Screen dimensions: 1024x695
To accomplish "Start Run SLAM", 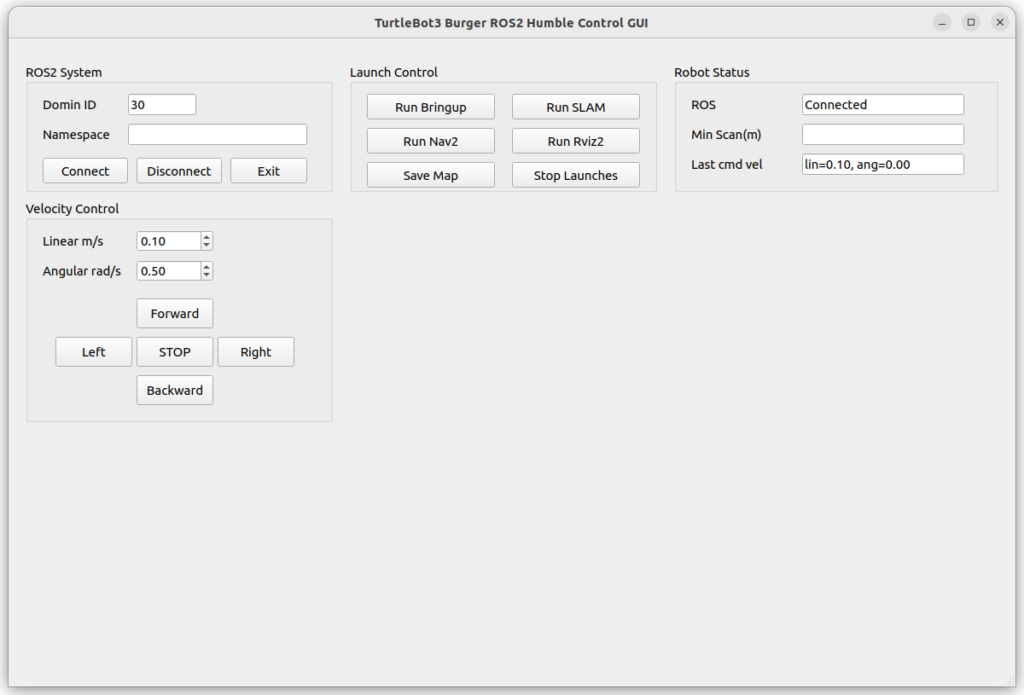I will click(575, 107).
